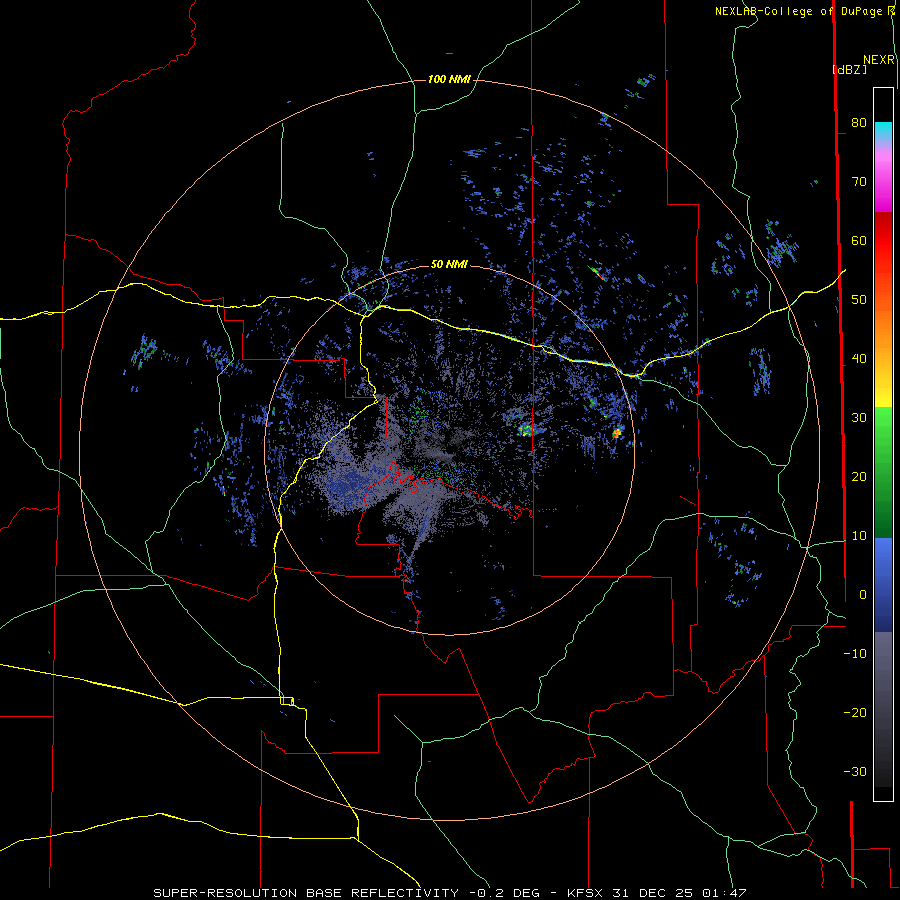This screenshot has height=900, width=900.
Task: Click the -20 value on the color scale
Action: tap(855, 713)
